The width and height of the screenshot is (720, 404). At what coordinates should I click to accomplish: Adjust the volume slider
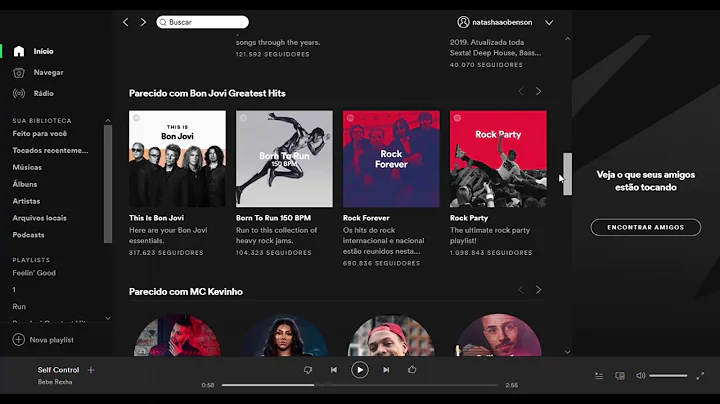coord(668,376)
